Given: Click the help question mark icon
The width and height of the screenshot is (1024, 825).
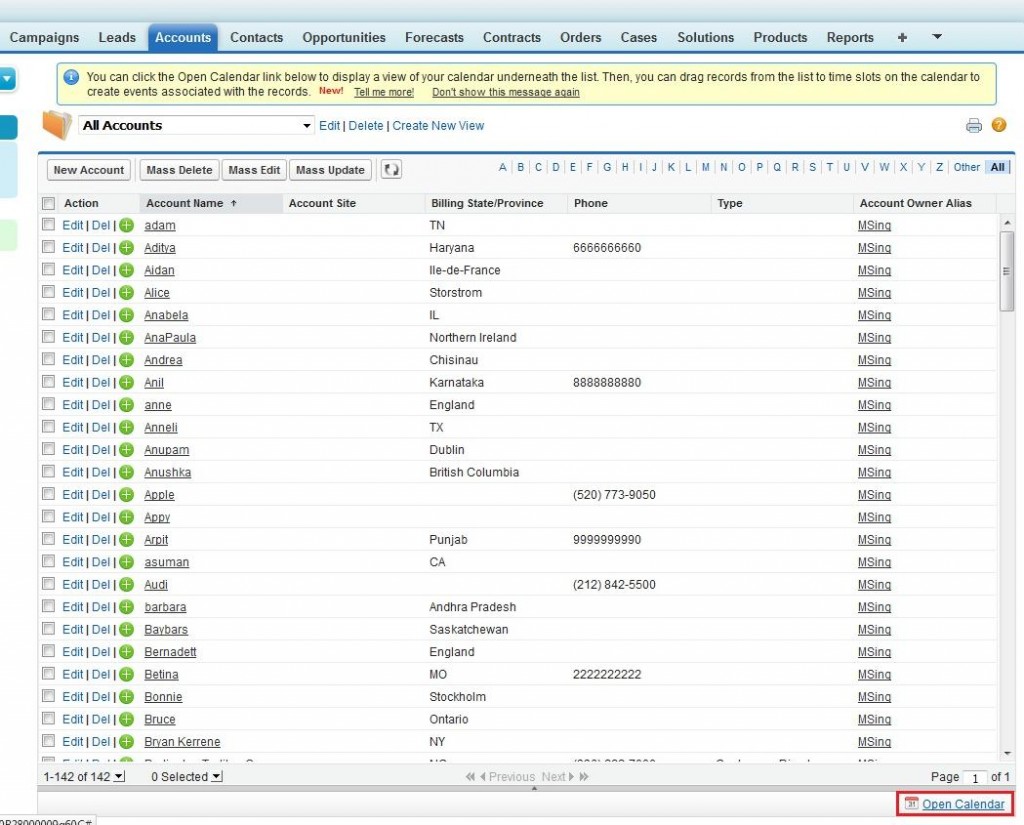Looking at the screenshot, I should (998, 125).
